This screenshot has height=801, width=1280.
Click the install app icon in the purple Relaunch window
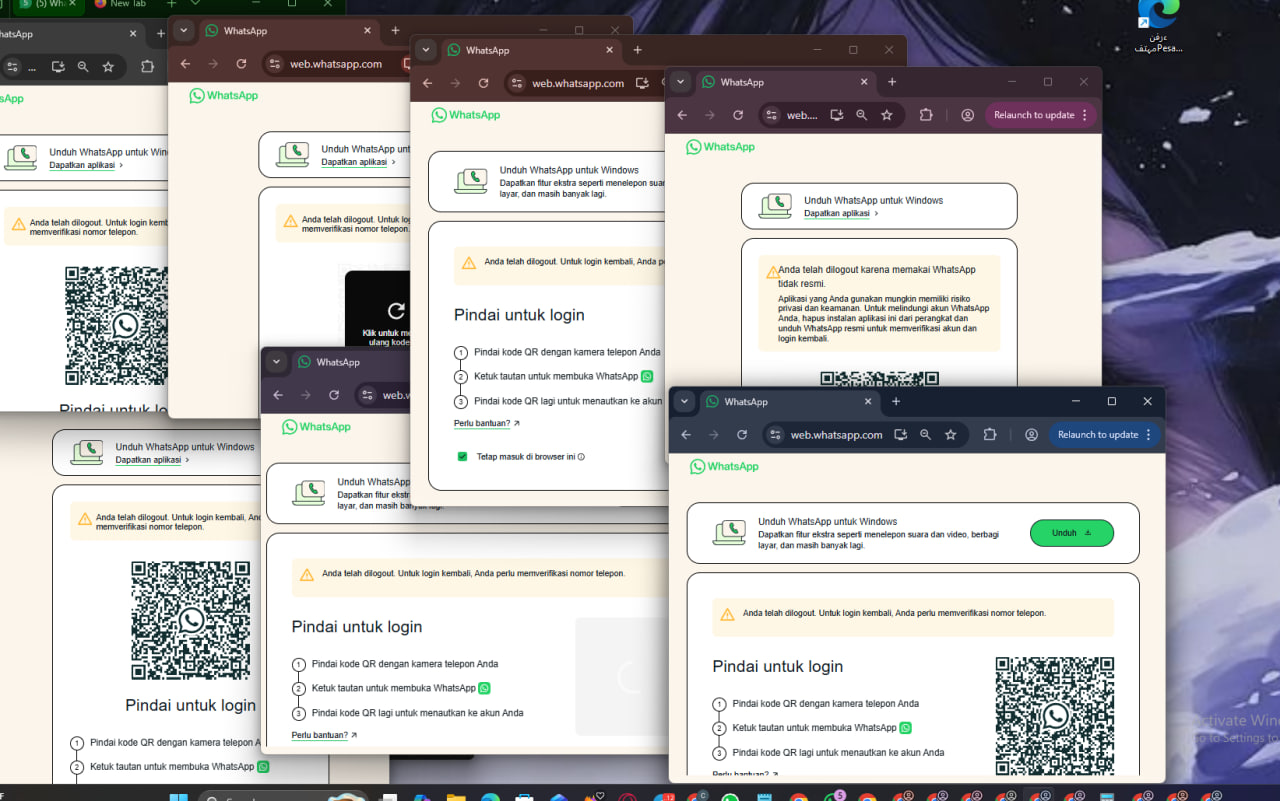coord(837,115)
